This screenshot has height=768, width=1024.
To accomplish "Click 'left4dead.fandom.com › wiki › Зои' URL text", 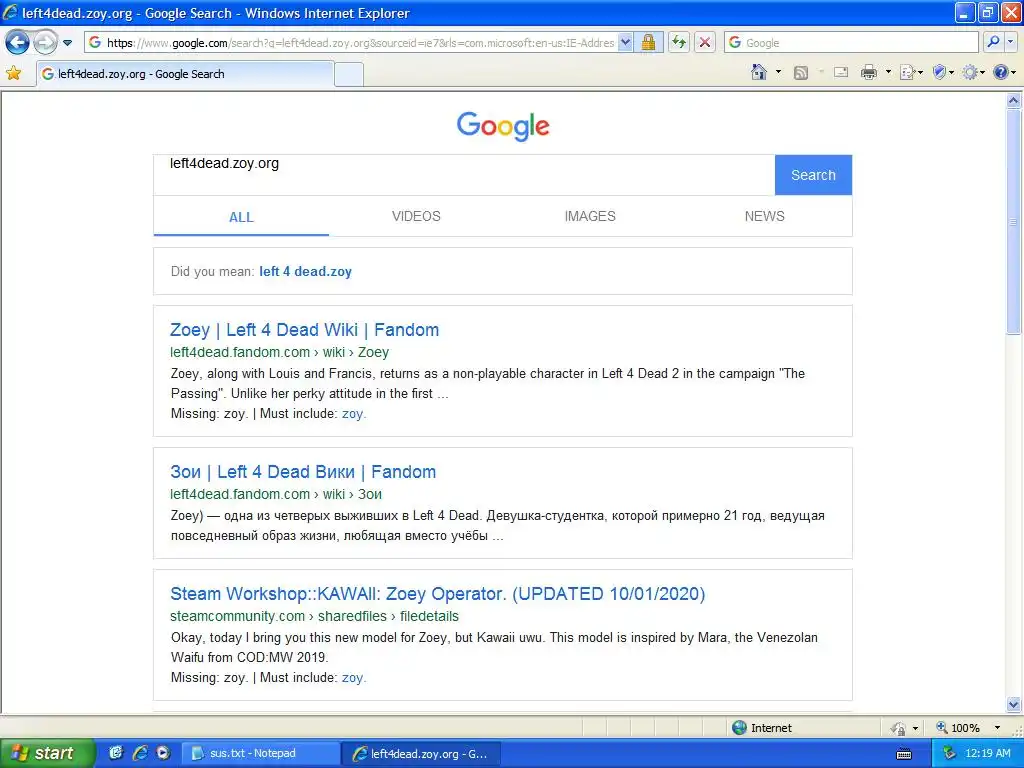I will 276,494.
